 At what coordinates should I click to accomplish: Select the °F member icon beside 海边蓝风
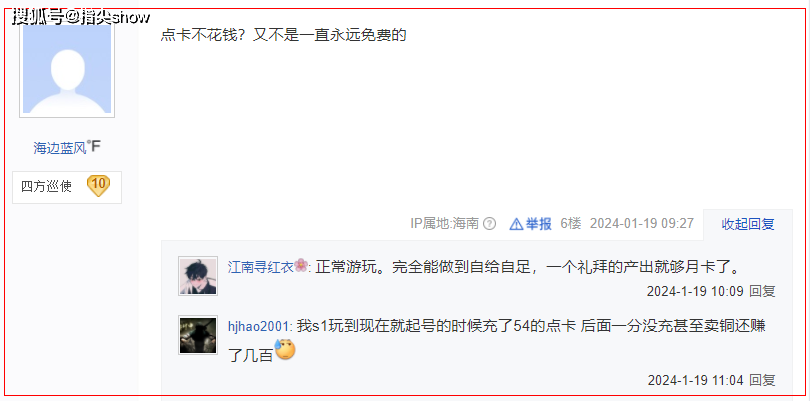pyautogui.click(x=94, y=147)
